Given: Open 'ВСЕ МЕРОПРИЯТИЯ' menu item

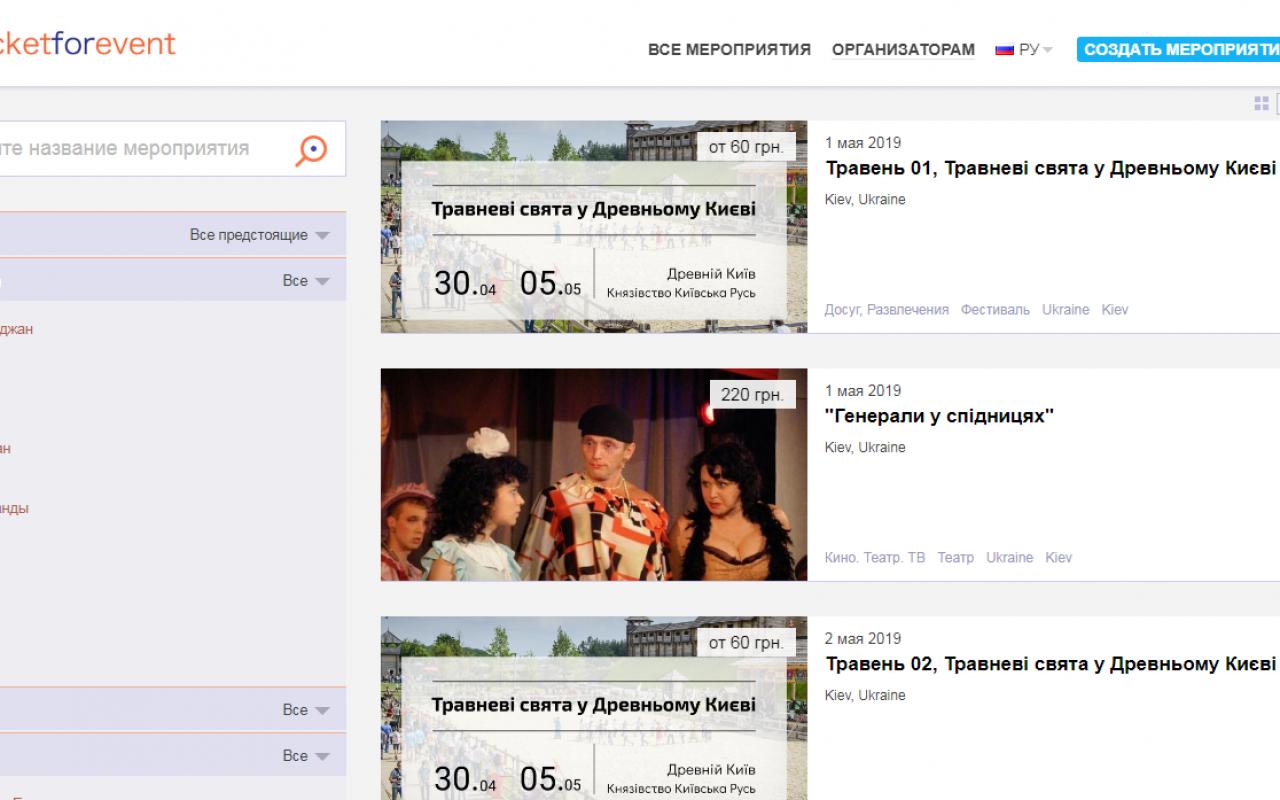Looking at the screenshot, I should pyautogui.click(x=729, y=50).
